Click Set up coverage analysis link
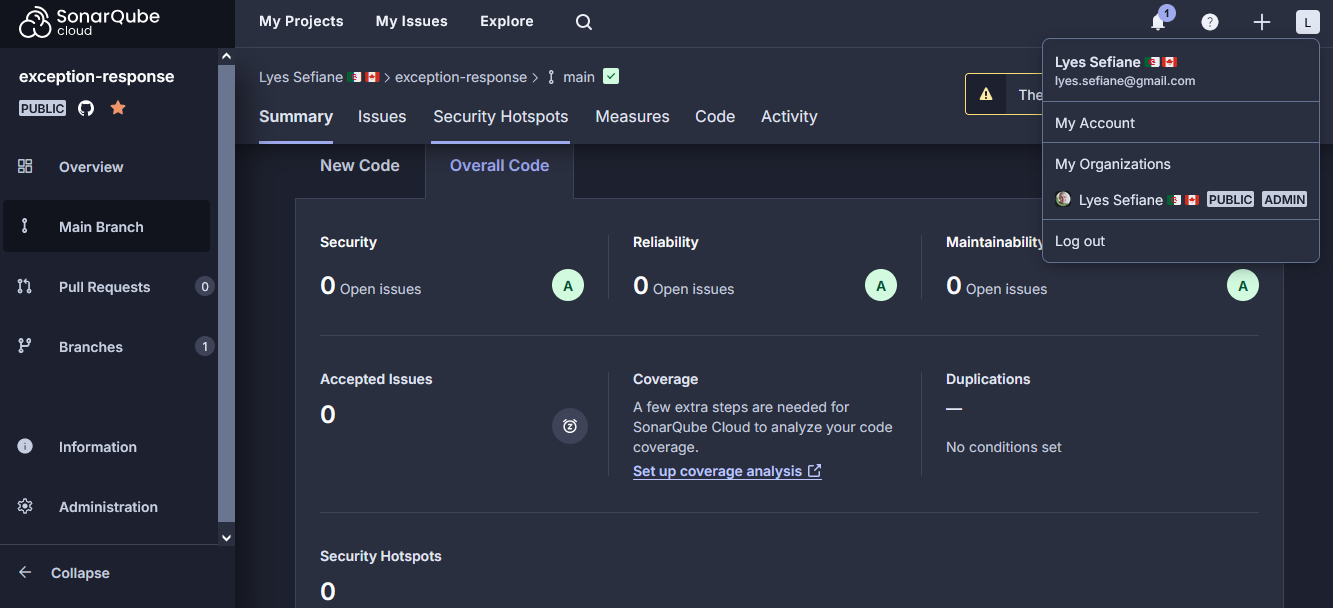This screenshot has width=1333, height=608. [727, 471]
